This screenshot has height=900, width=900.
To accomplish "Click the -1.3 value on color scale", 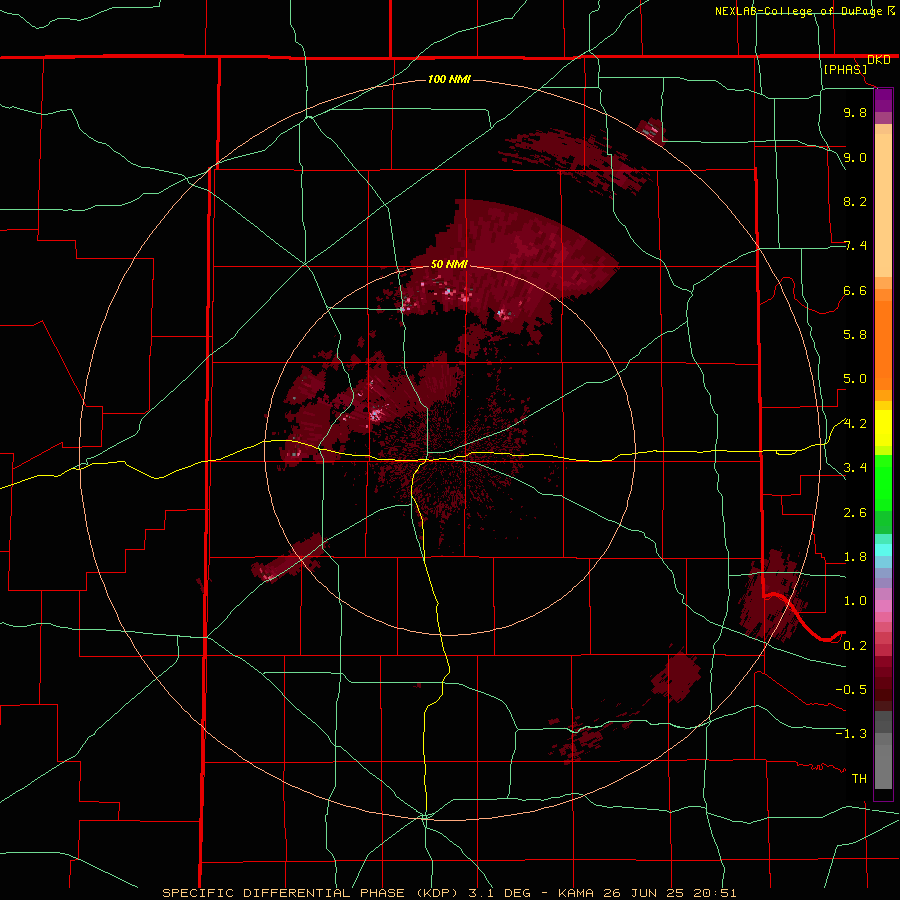I will [x=851, y=734].
